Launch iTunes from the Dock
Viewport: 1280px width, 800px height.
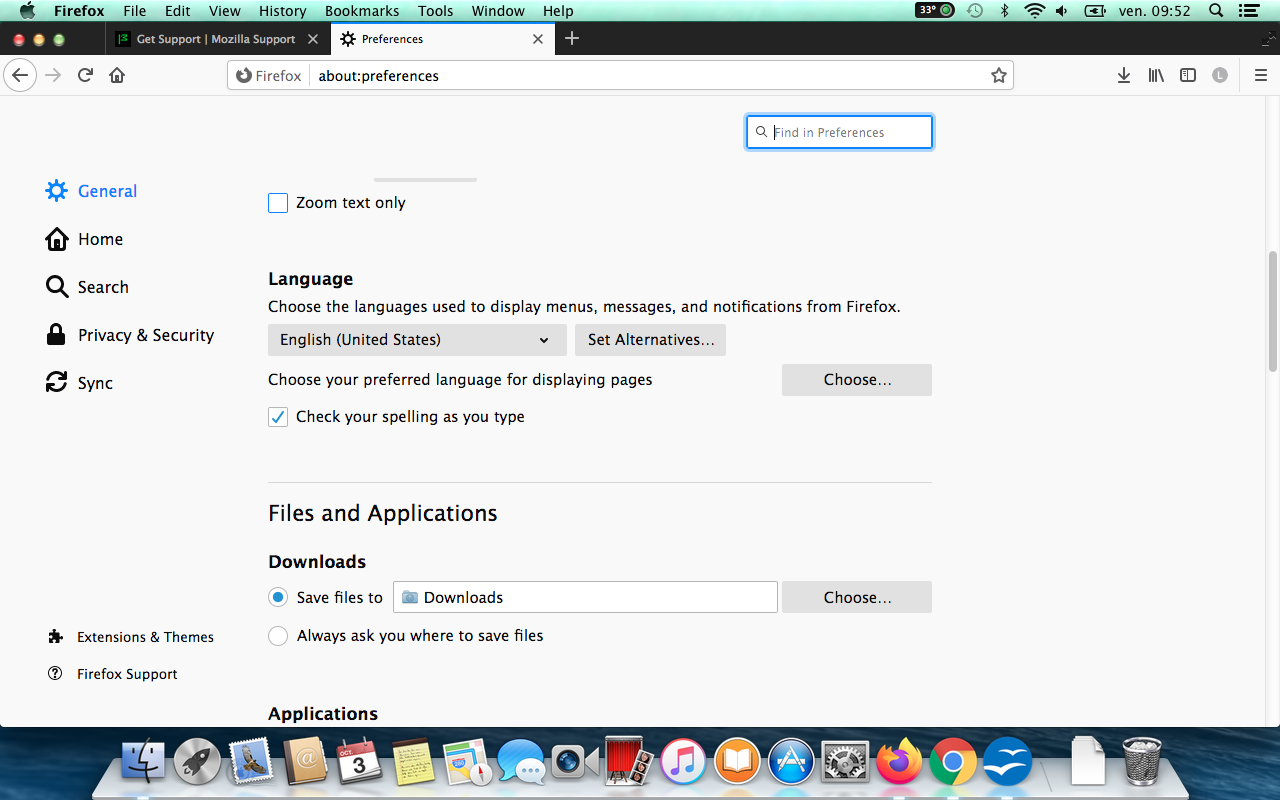tap(683, 763)
